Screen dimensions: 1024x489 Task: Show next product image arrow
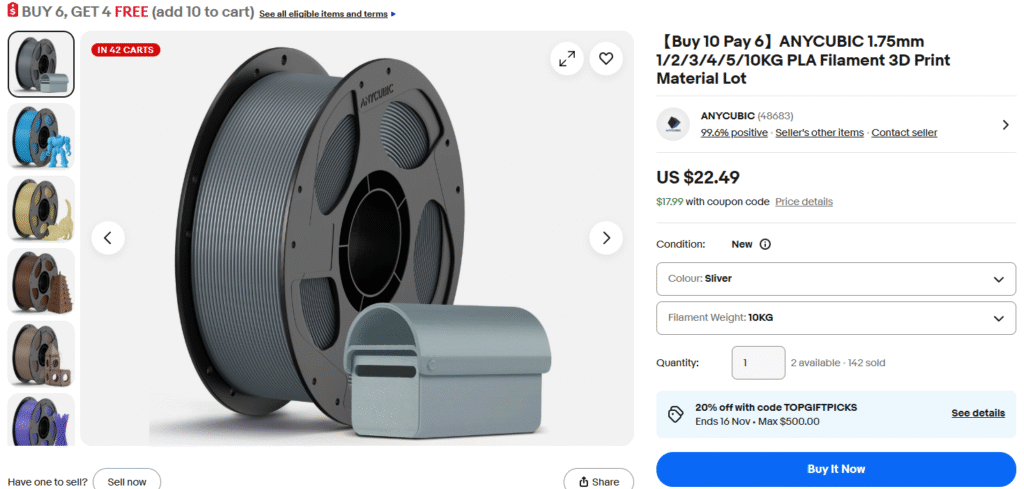point(606,238)
